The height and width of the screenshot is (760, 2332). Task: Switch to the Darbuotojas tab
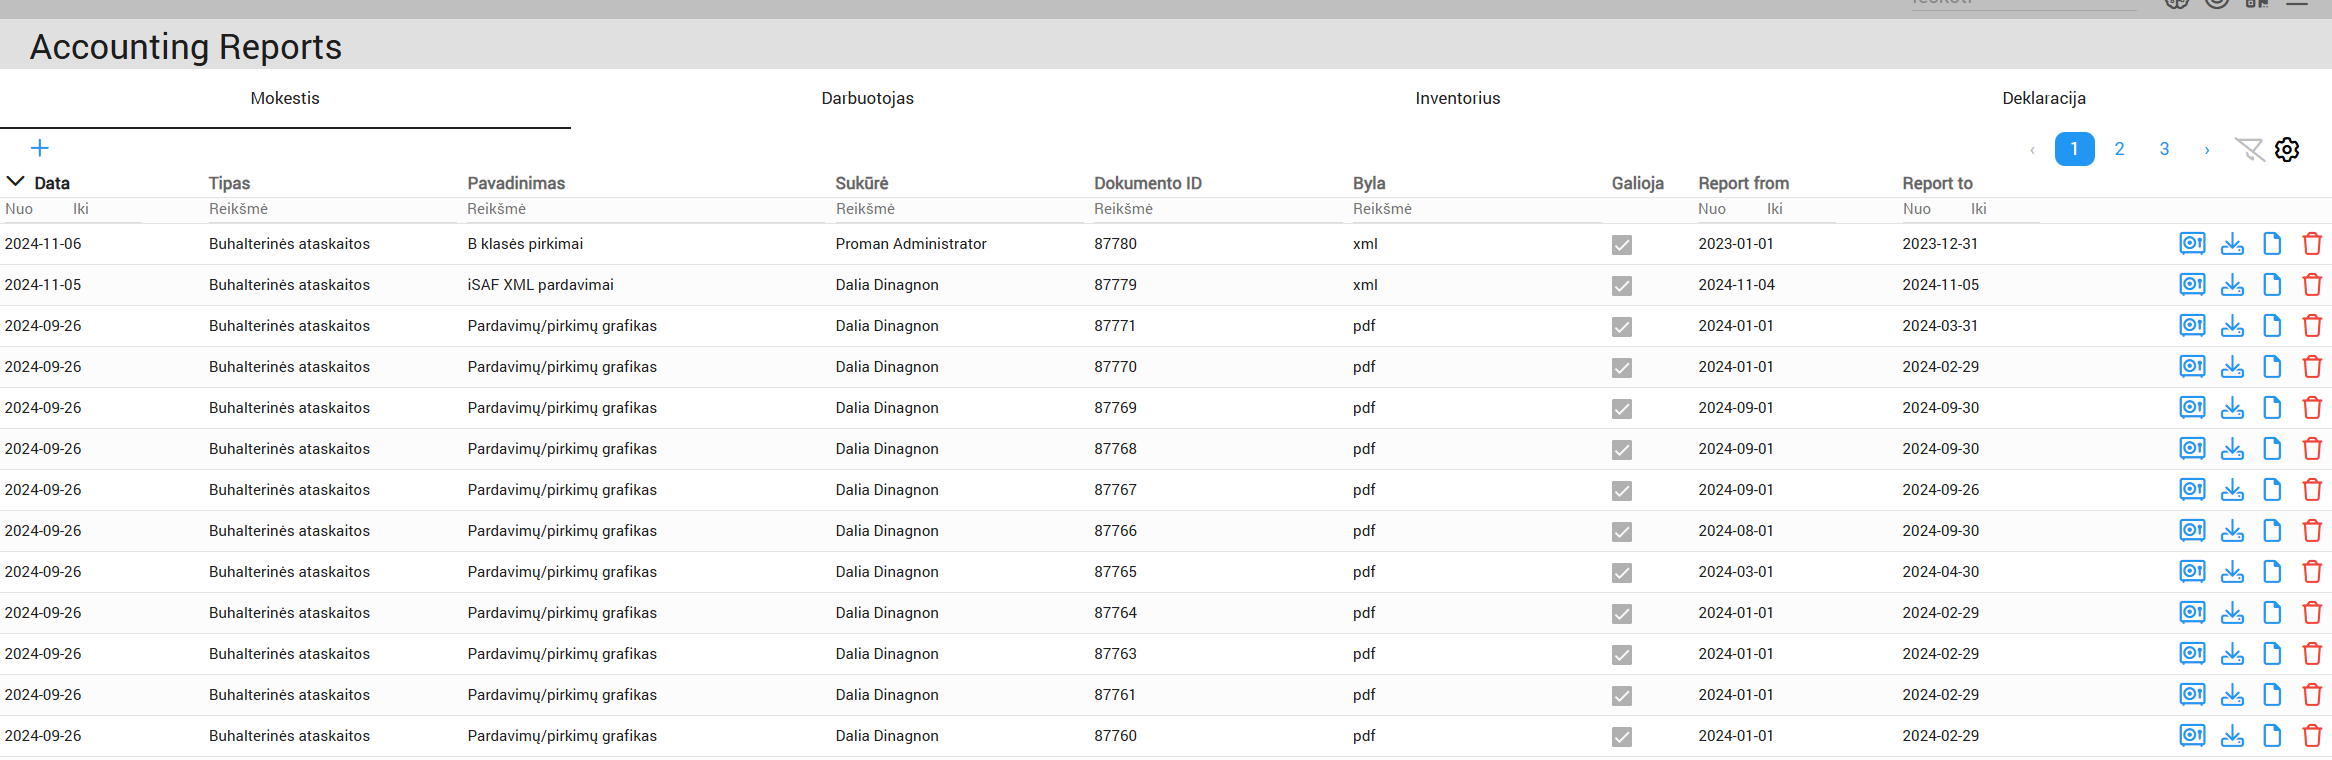867,98
